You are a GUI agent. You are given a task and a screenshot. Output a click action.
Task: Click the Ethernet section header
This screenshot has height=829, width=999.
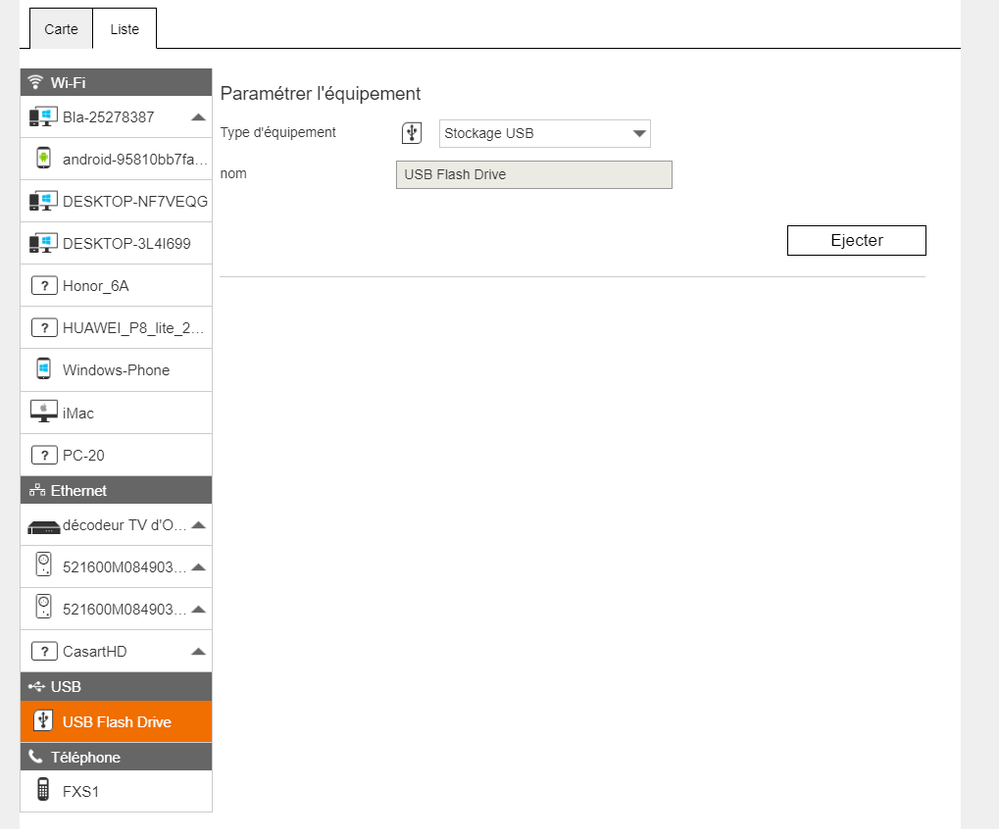pyautogui.click(x=116, y=490)
